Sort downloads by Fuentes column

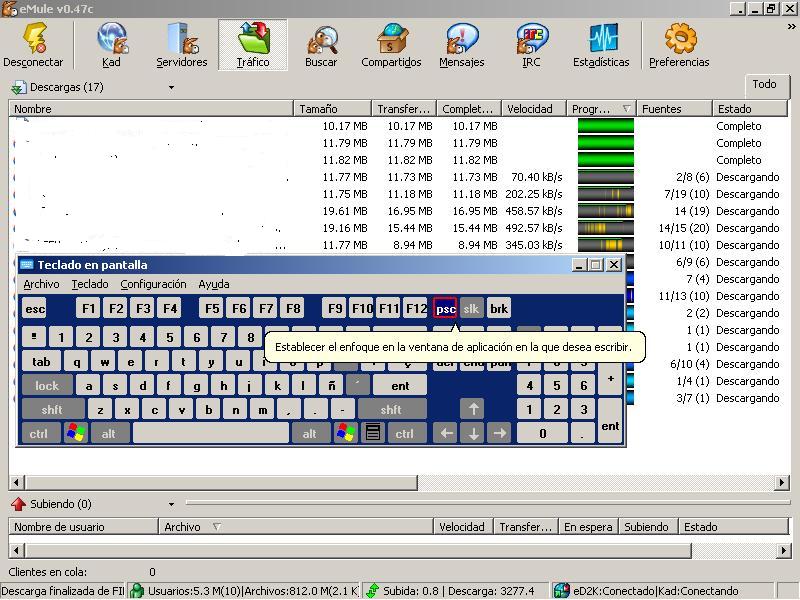tap(674, 109)
